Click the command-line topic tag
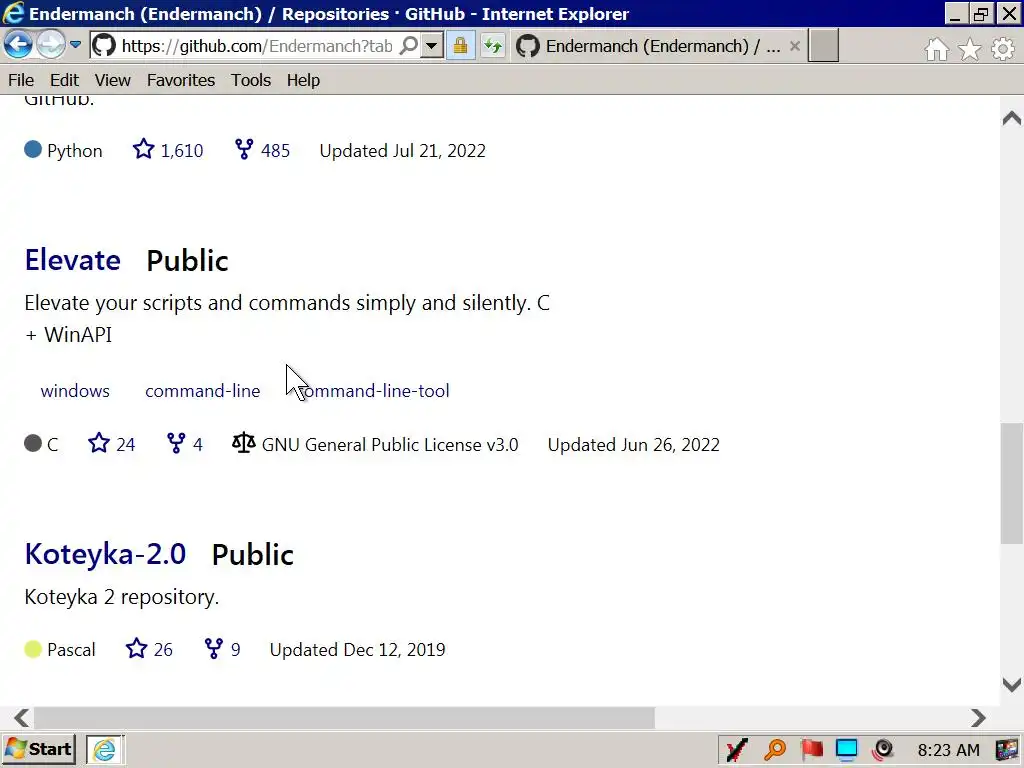 pyautogui.click(x=202, y=391)
